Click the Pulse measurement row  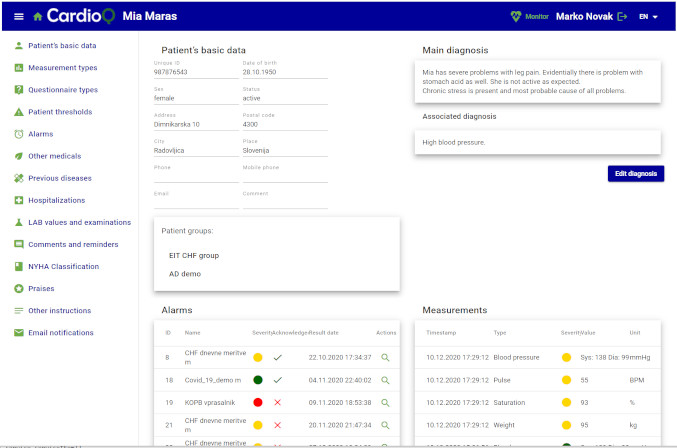[x=538, y=380]
